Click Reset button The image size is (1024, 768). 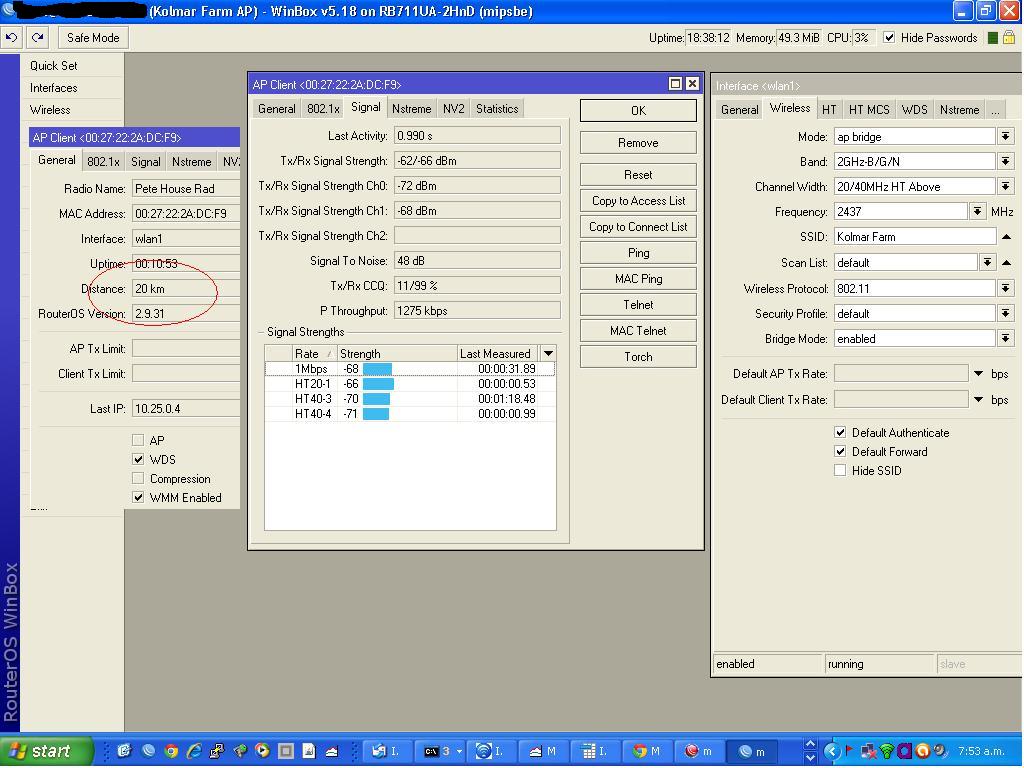point(638,175)
